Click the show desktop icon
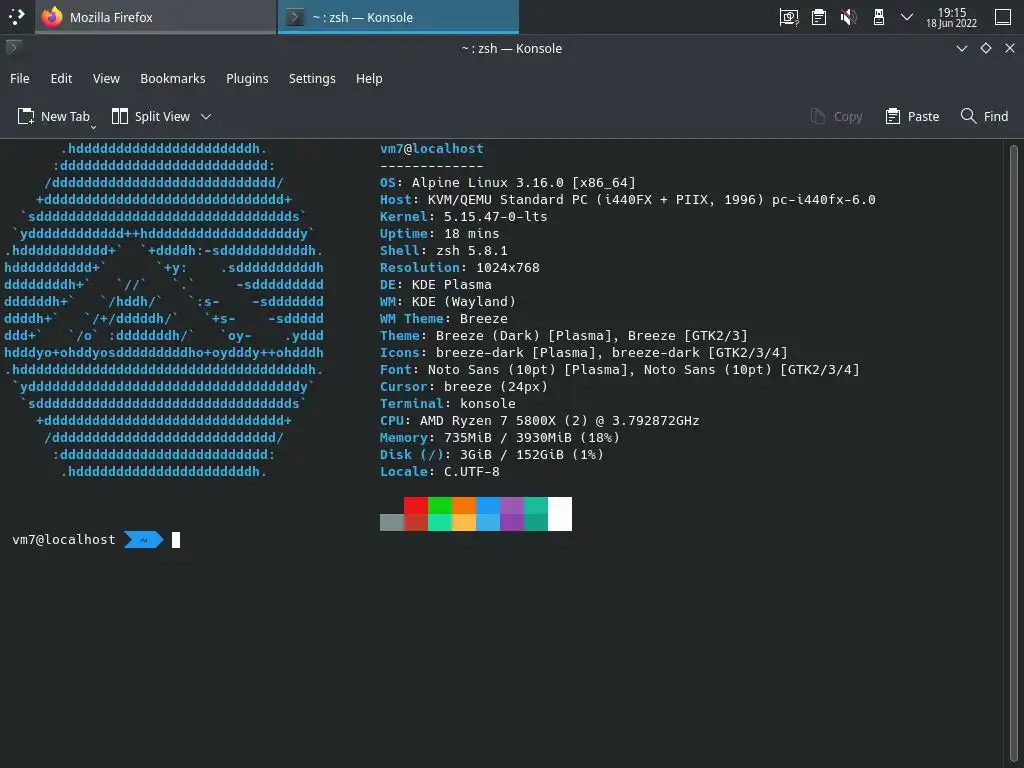 pos(1003,17)
